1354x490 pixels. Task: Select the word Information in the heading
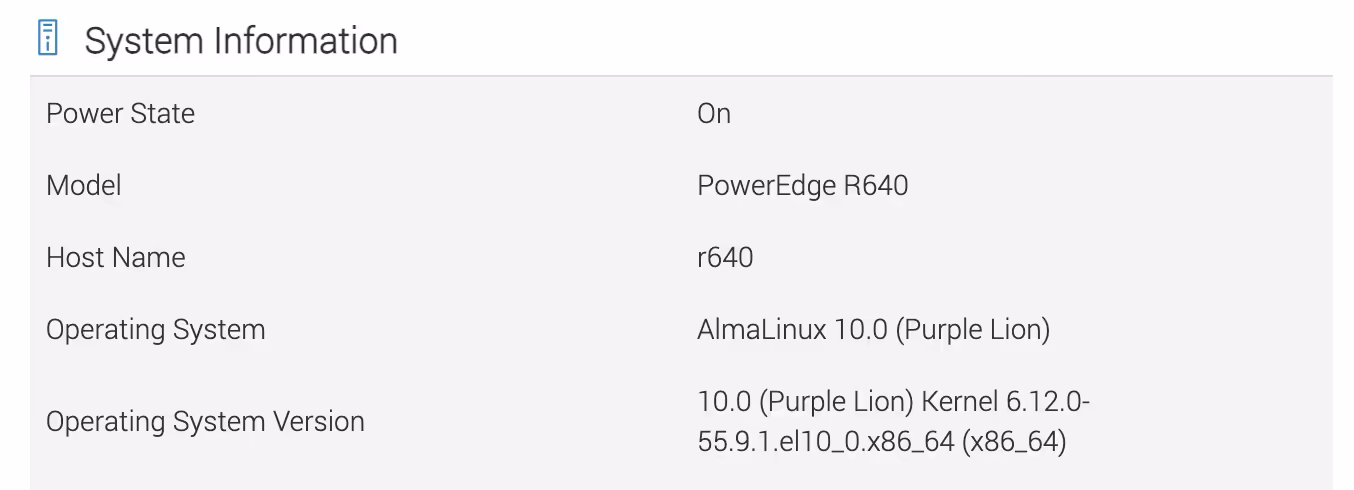point(302,40)
